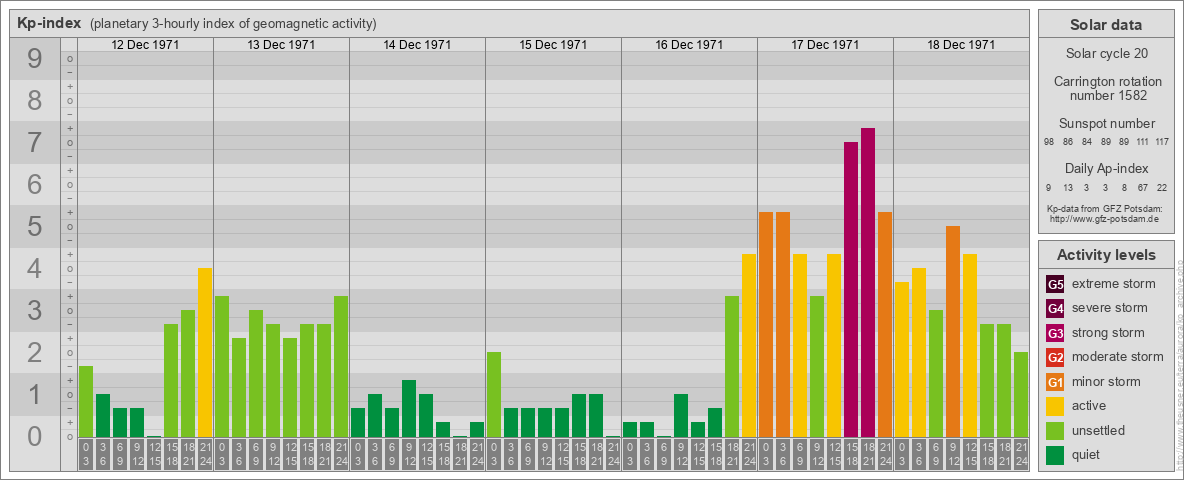Open the gfz-potsdam.de URL text

(x=1106, y=219)
